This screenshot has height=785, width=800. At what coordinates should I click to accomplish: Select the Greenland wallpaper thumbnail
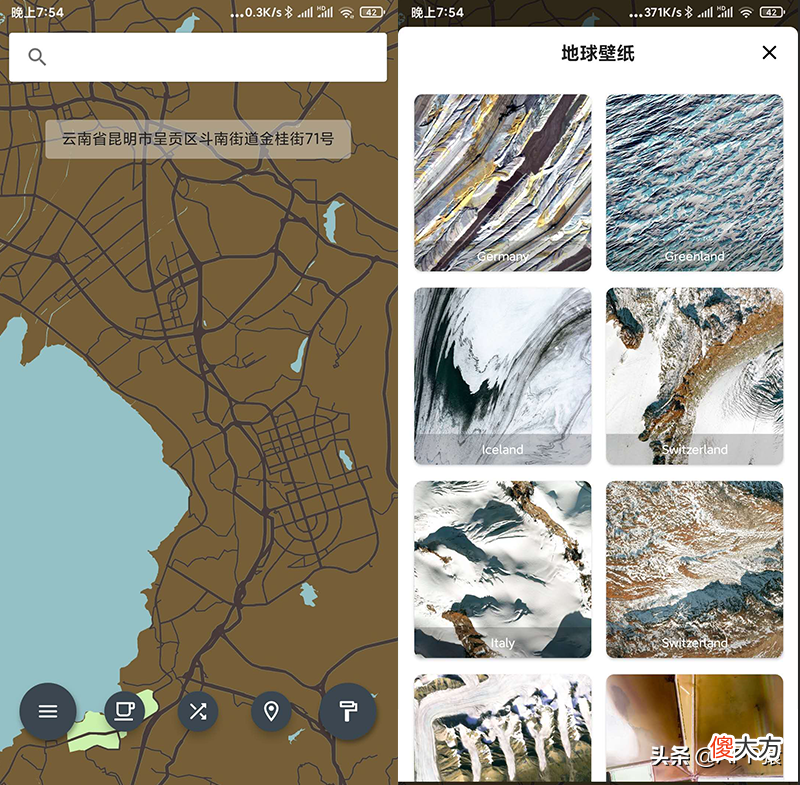(x=694, y=183)
